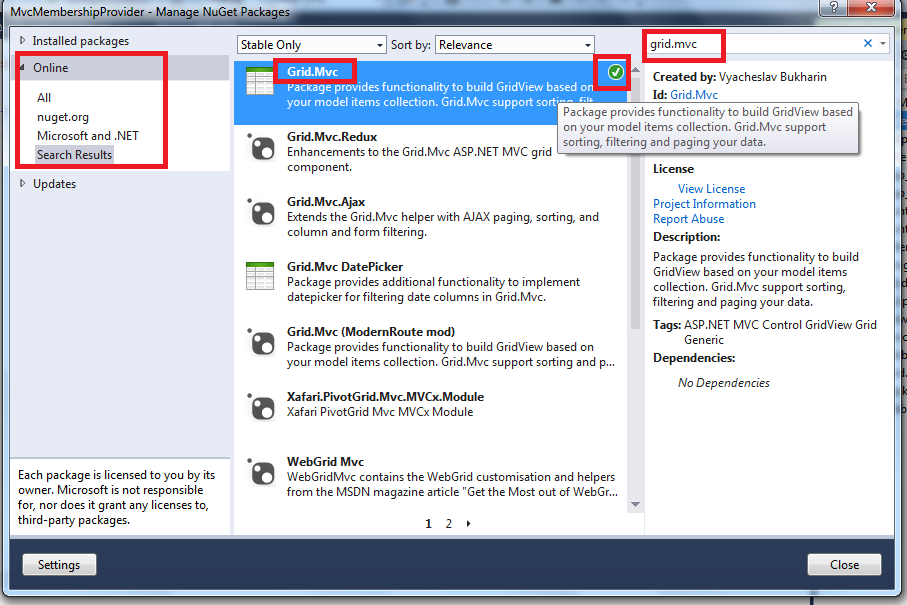Select Microsoft and .NET source
The width and height of the screenshot is (907, 605).
pos(88,136)
